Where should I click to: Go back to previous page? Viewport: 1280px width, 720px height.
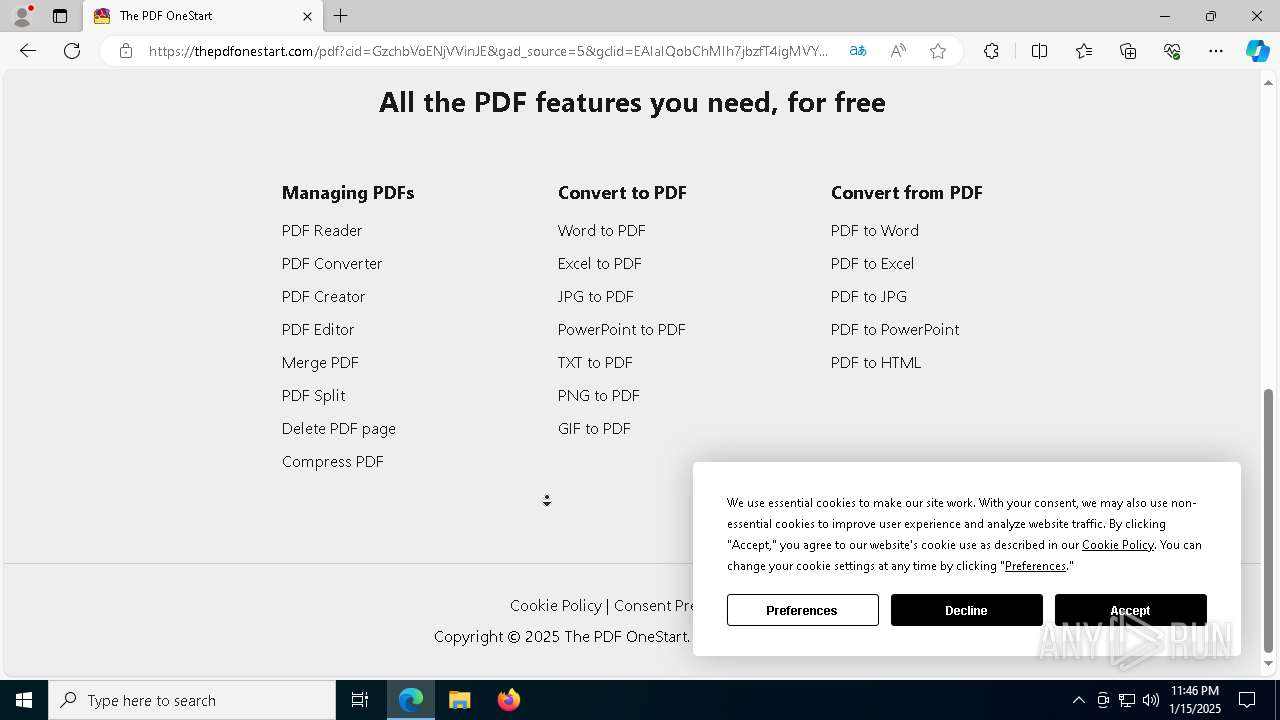pyautogui.click(x=28, y=51)
